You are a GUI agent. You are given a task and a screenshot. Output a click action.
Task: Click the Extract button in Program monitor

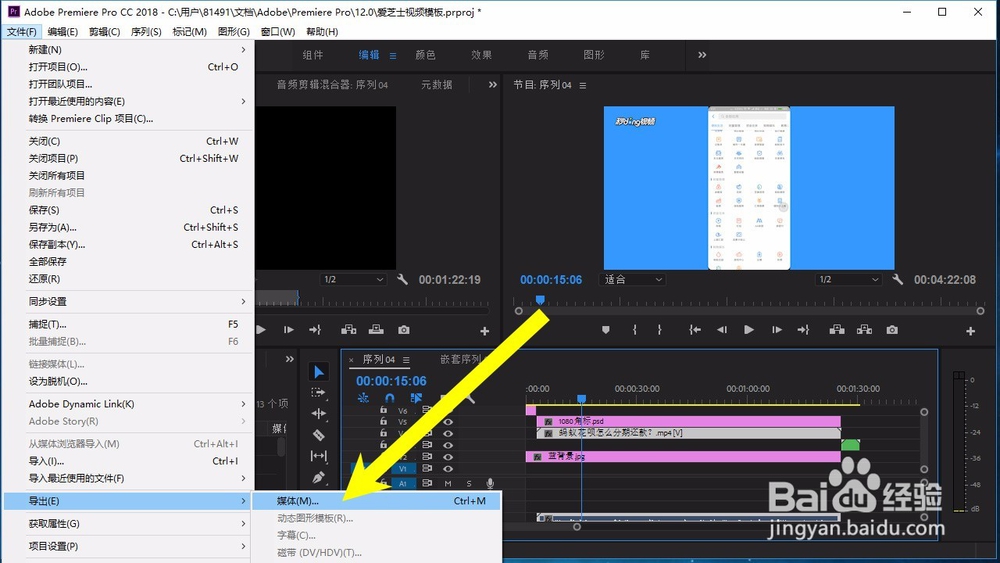pos(864,330)
